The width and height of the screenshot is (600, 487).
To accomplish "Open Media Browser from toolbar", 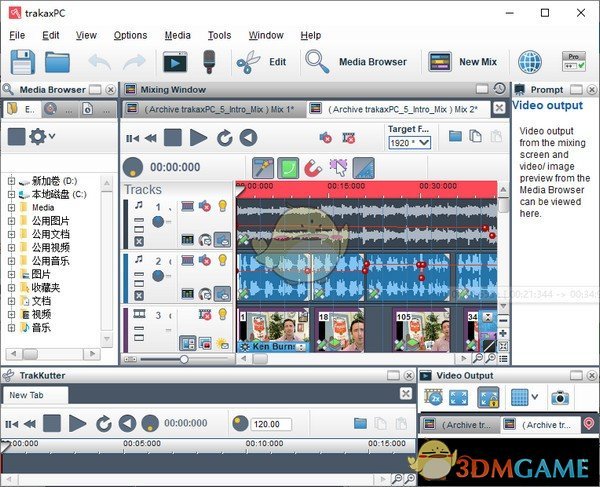I will coord(356,62).
